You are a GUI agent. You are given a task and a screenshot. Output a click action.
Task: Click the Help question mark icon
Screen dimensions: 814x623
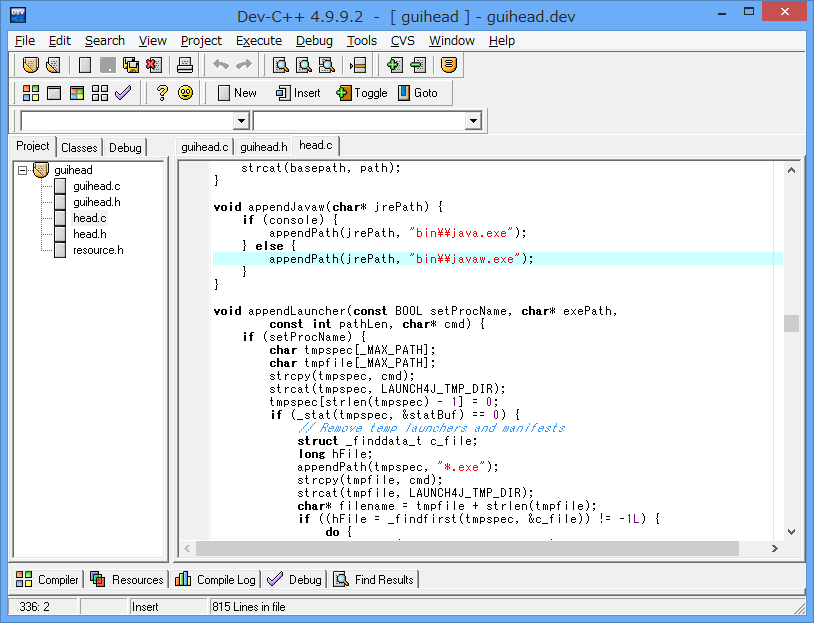click(162, 93)
